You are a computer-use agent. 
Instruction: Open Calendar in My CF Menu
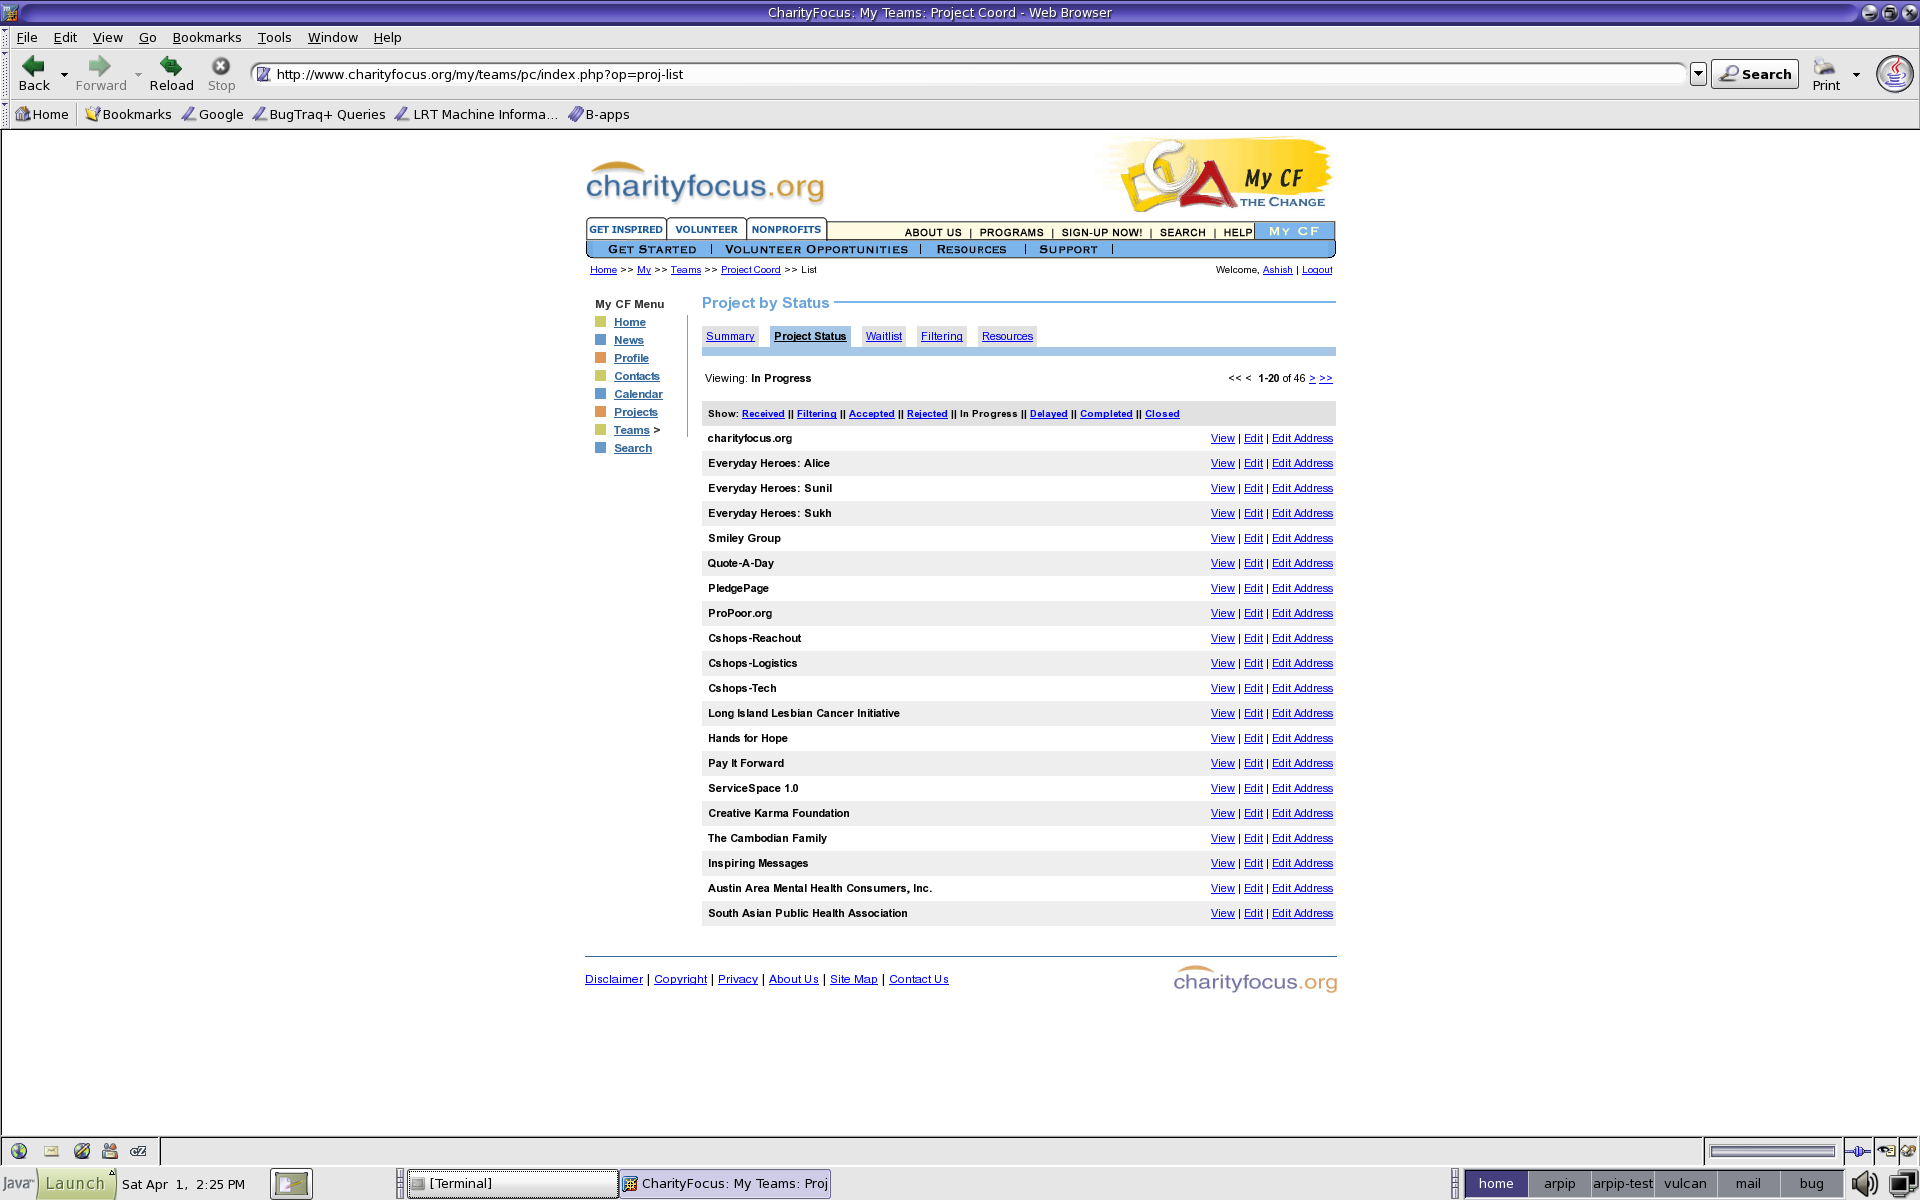click(638, 394)
